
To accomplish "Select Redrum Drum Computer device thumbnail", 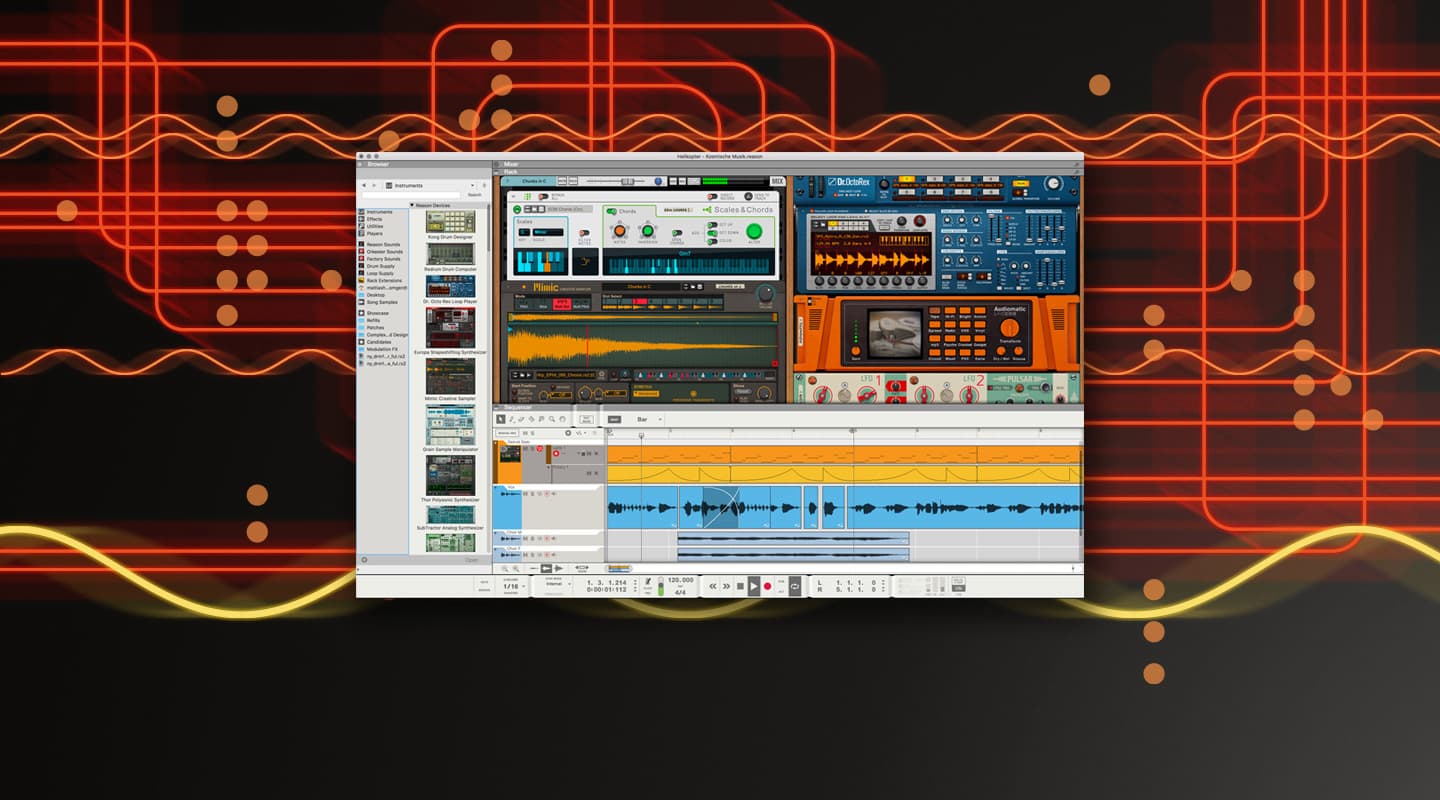I will (x=450, y=254).
